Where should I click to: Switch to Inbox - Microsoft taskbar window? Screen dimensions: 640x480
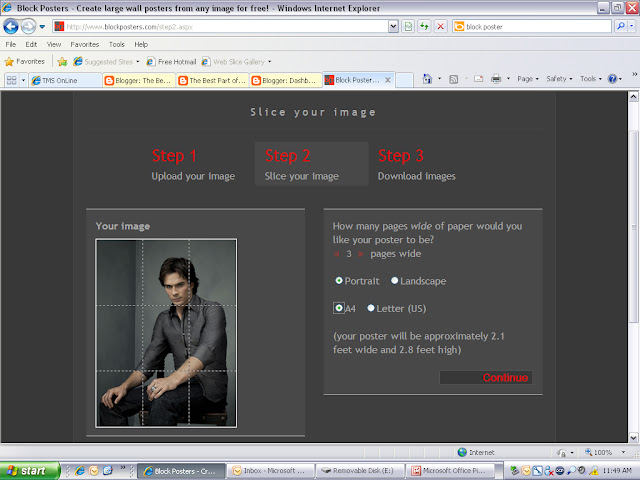click(x=270, y=471)
